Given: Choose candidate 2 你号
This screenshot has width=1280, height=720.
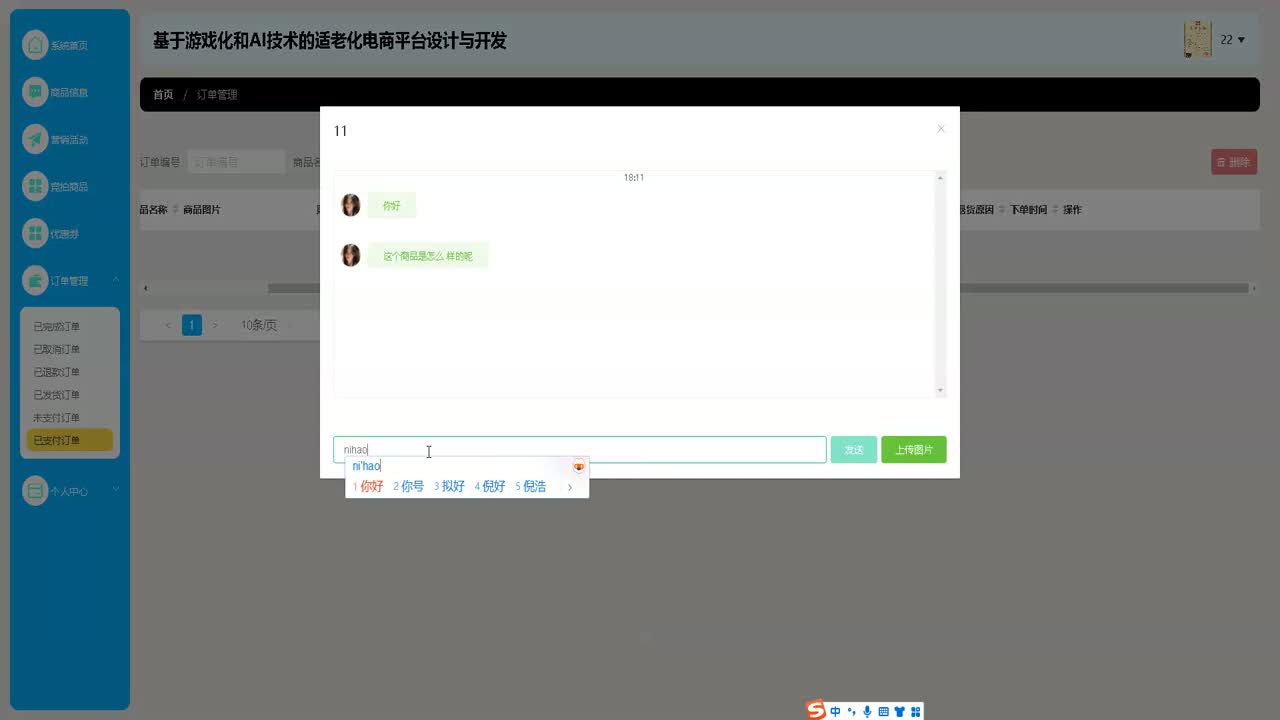Looking at the screenshot, I should click(409, 486).
